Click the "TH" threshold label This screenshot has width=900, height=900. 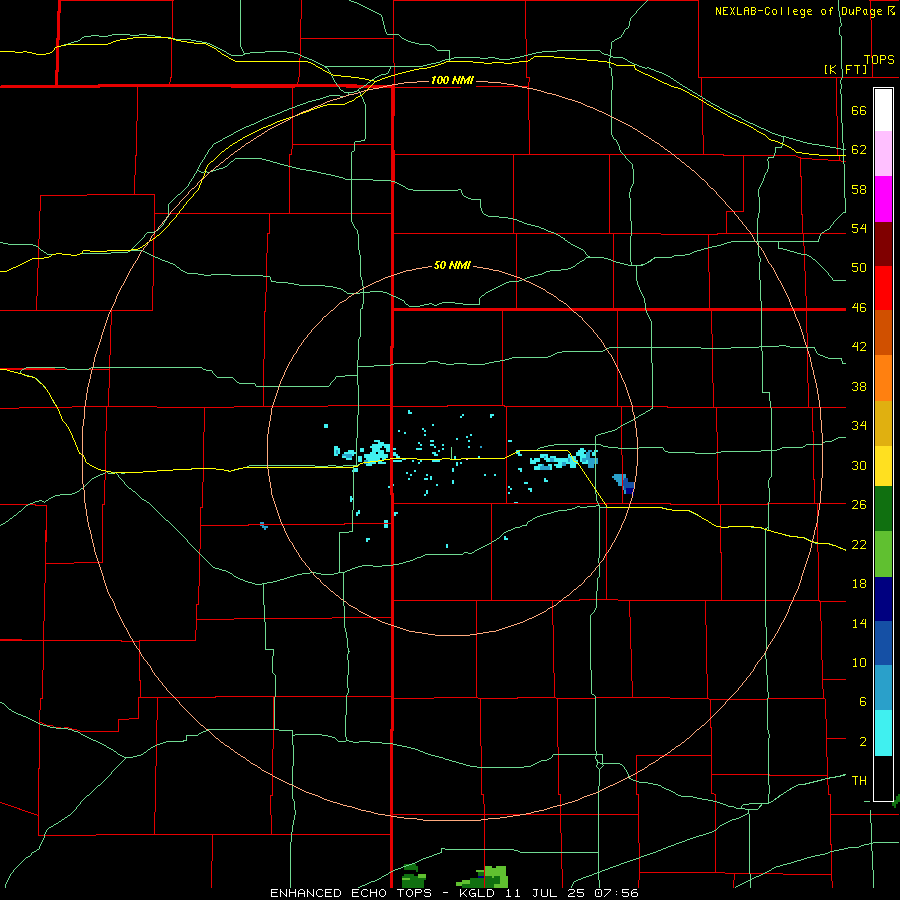(859, 781)
